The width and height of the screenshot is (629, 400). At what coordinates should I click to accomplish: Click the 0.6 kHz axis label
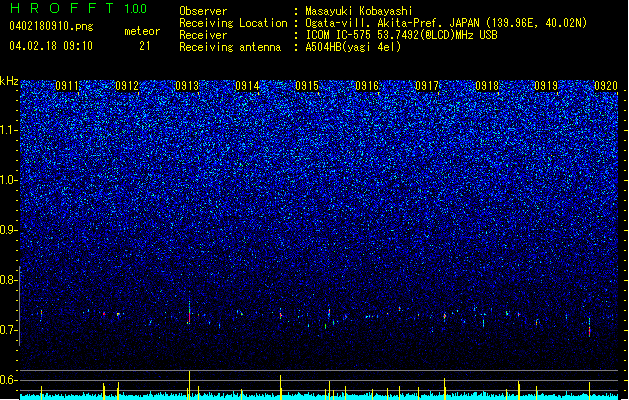pos(9,380)
